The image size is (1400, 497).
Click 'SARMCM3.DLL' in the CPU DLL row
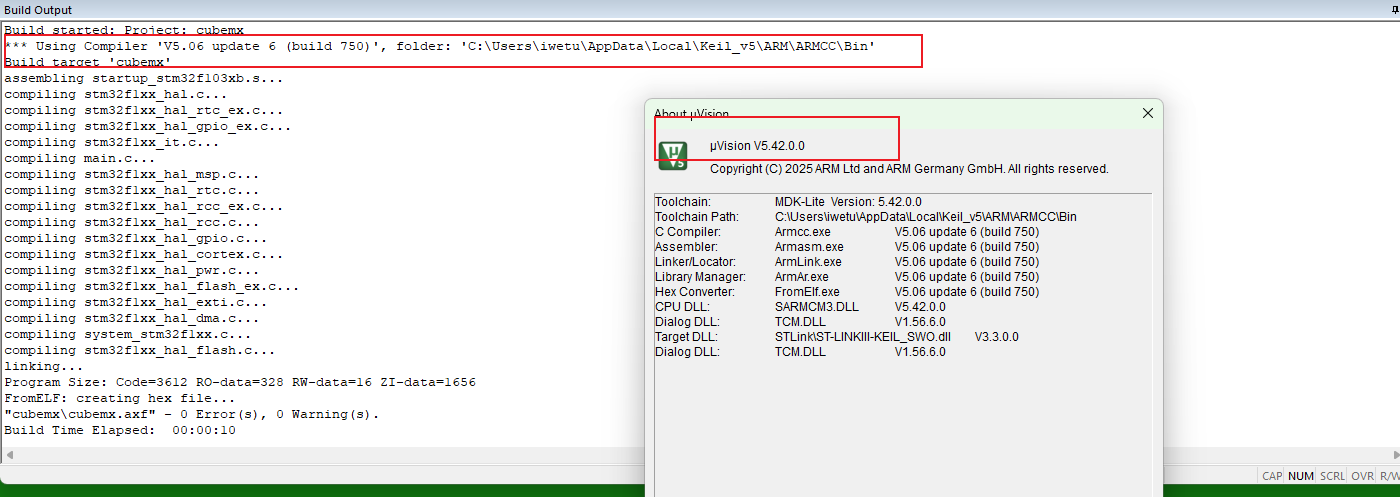[816, 306]
